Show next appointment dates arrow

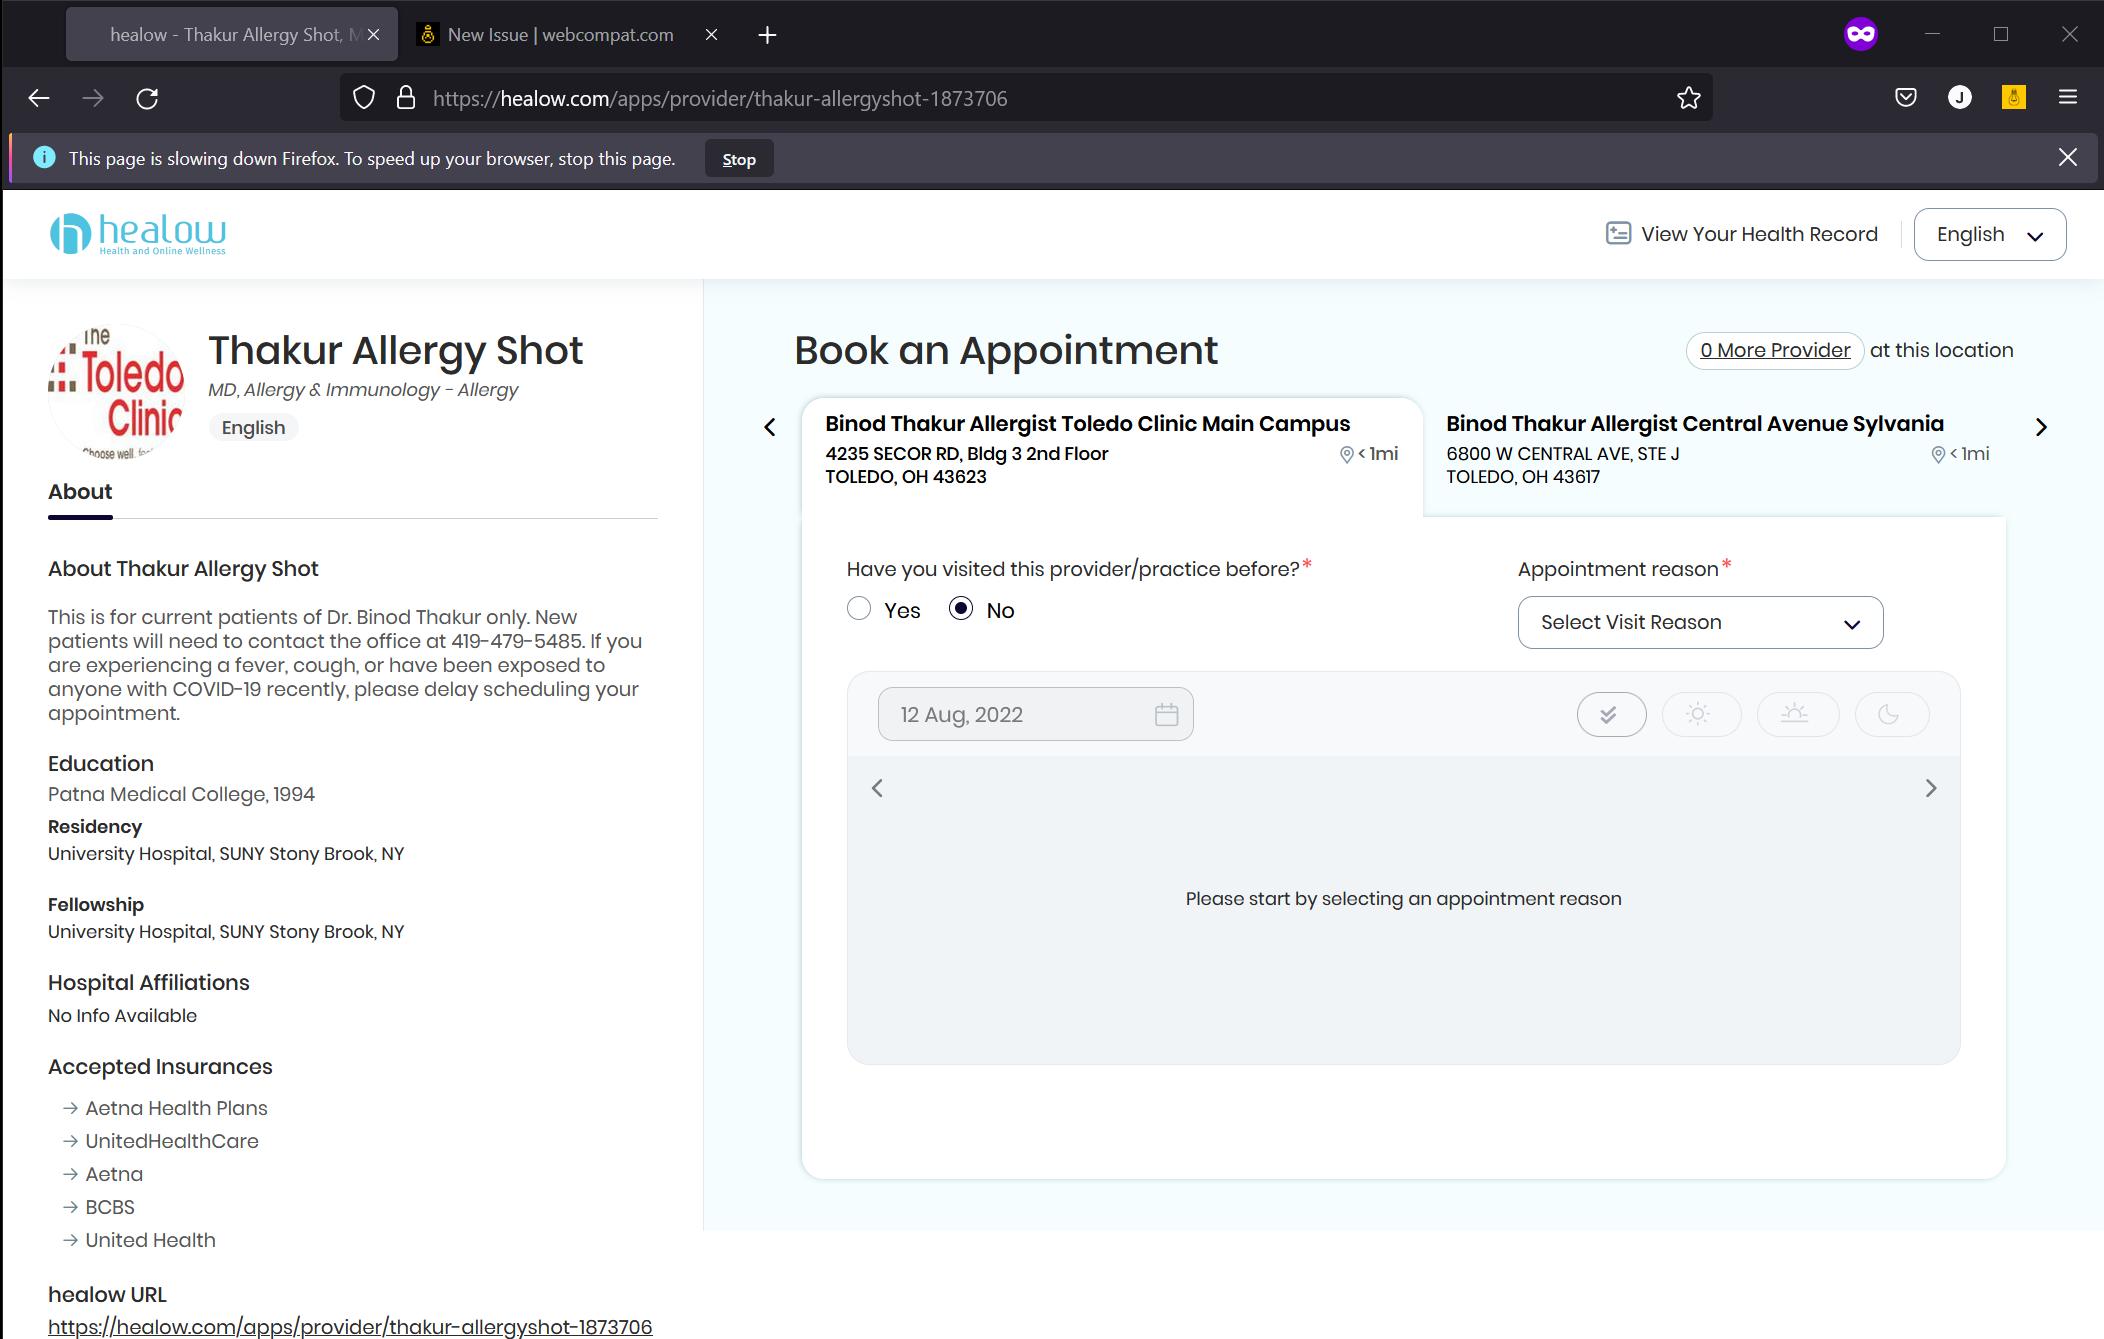1931,788
